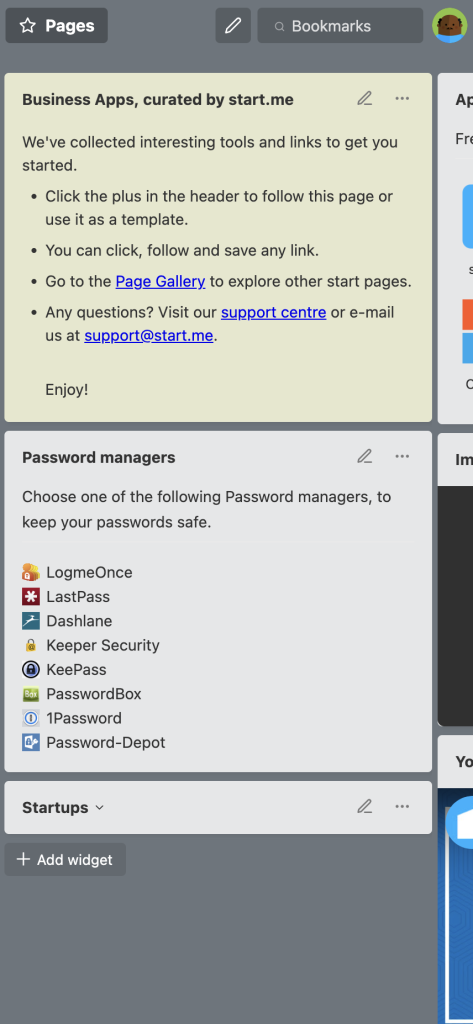
Task: Click the support@start.me email link
Action: coord(149,336)
